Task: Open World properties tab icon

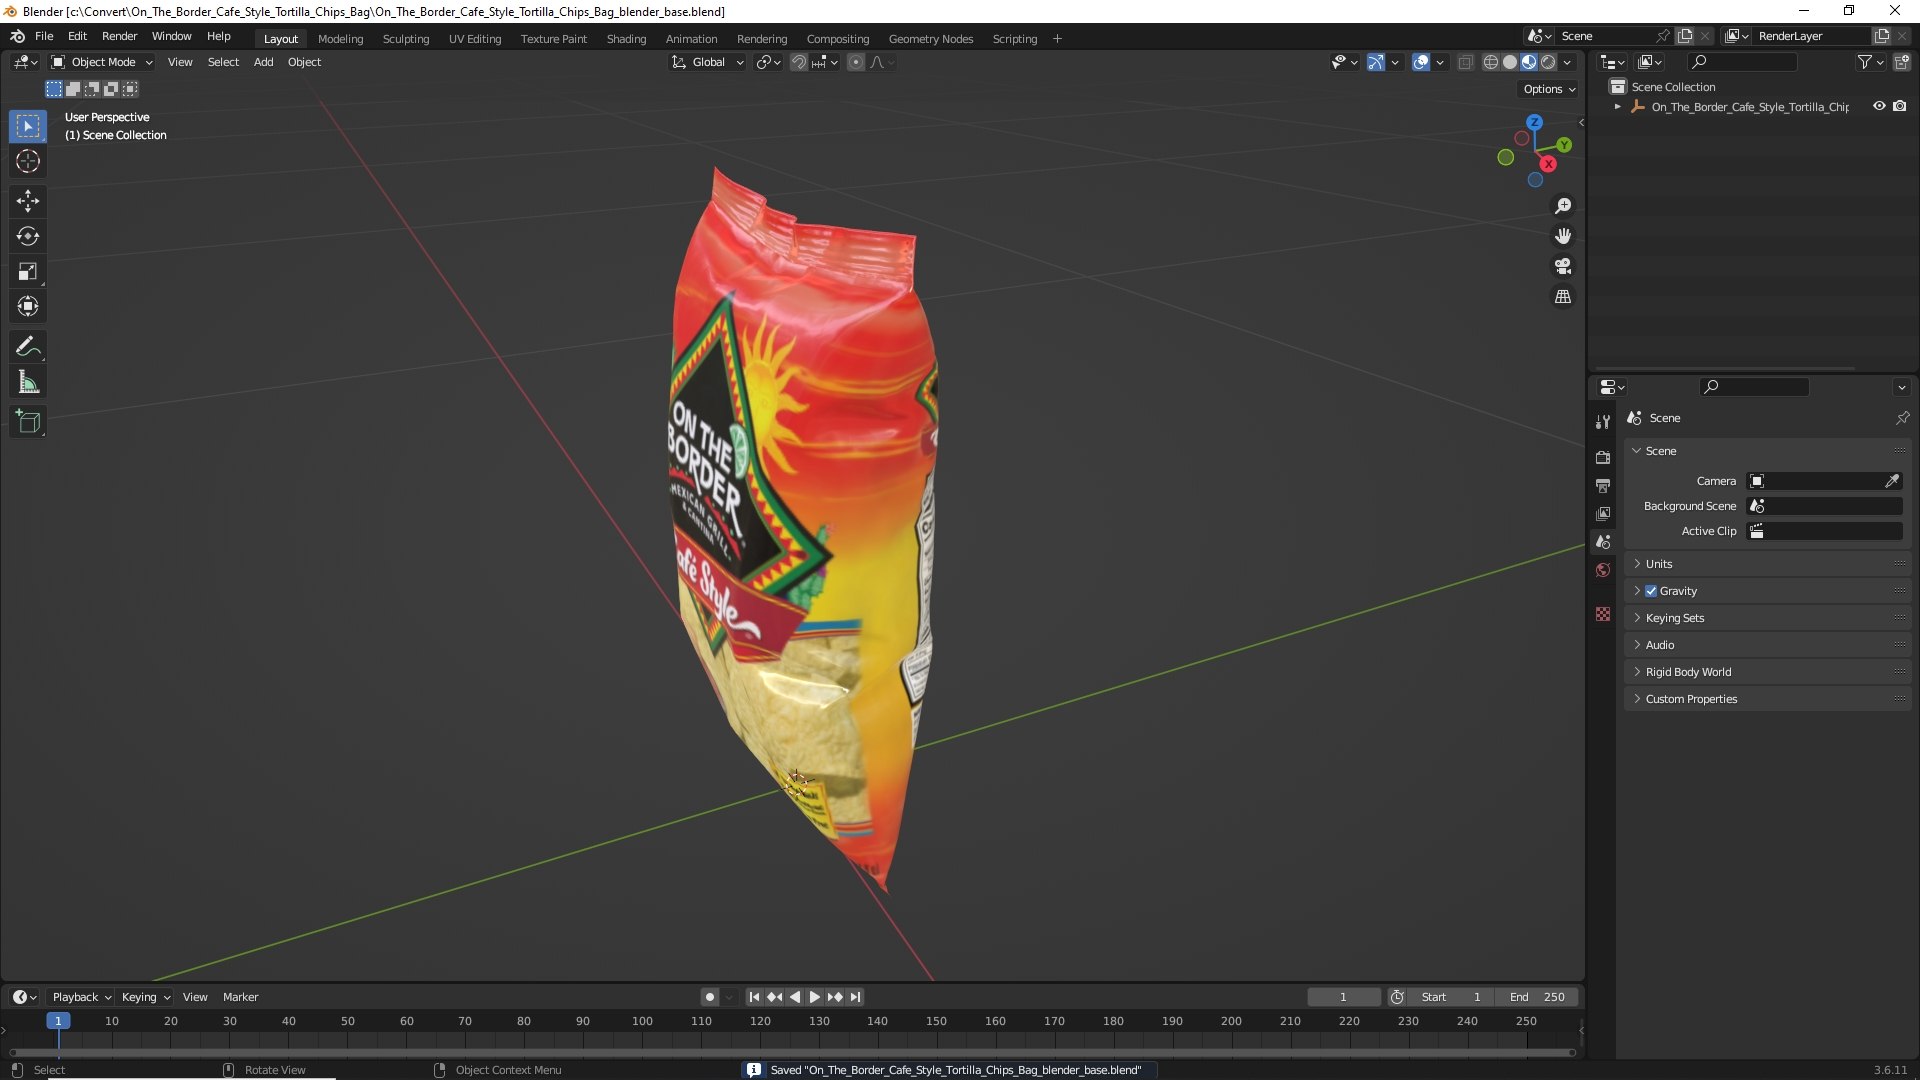Action: tap(1603, 570)
